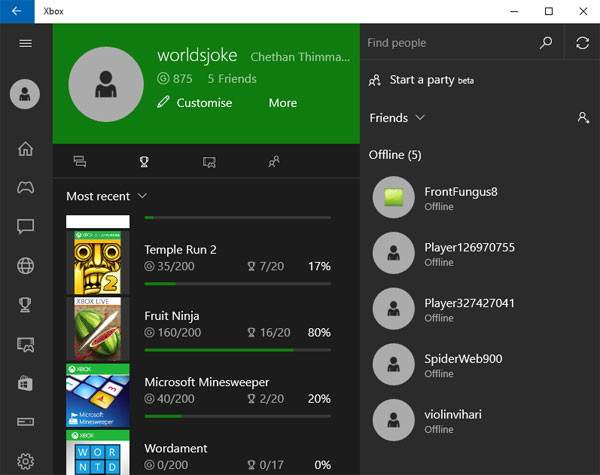
Task: Click the gamerscore icon beside 875
Action: click(x=163, y=78)
